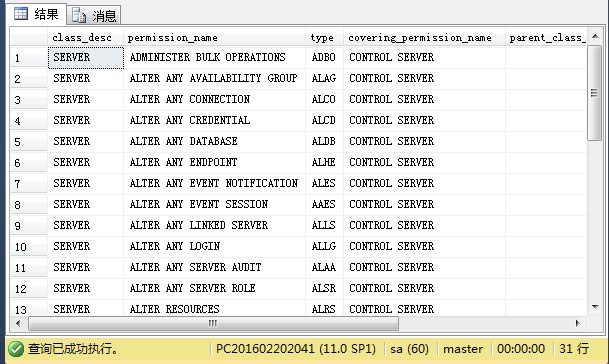
Task: Click the horizontal scrollbar thumb
Action: [x=213, y=323]
